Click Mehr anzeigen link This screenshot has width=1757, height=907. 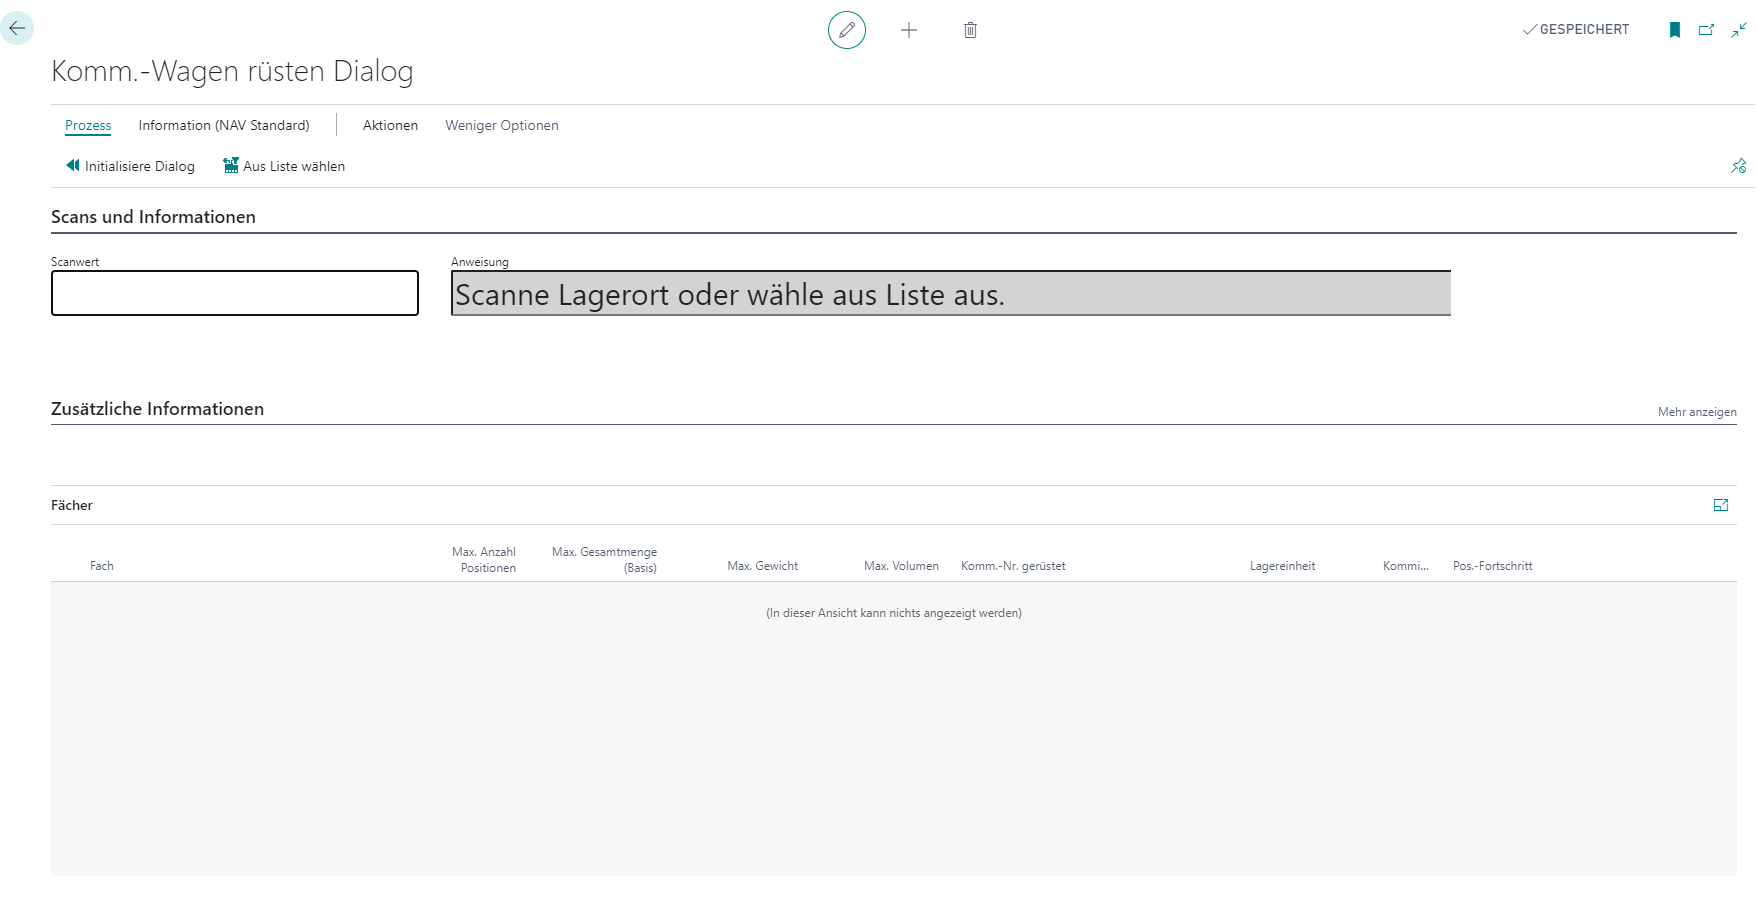(x=1696, y=412)
